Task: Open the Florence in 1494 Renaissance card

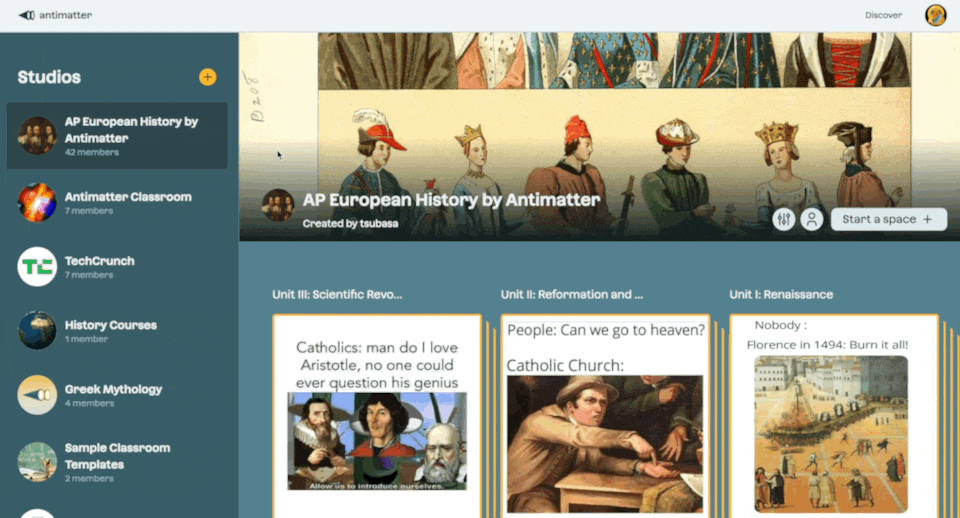Action: (x=834, y=416)
